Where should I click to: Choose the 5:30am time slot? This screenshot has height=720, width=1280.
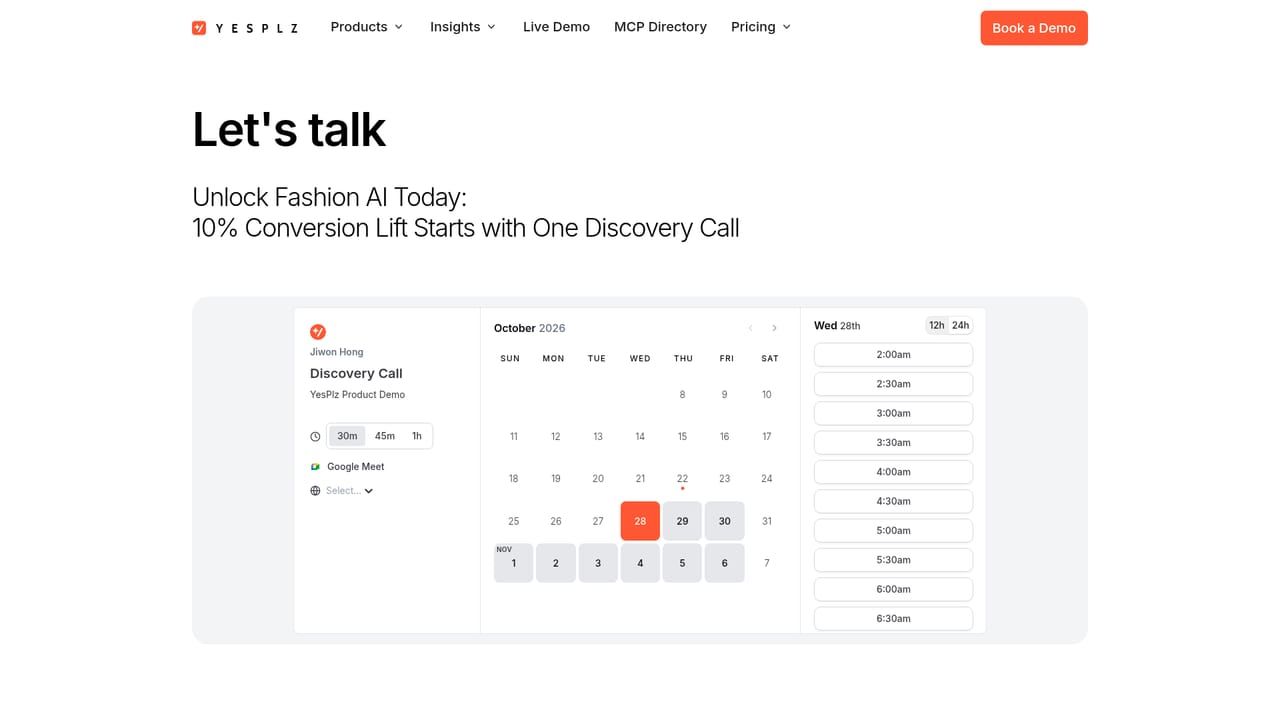[893, 560]
